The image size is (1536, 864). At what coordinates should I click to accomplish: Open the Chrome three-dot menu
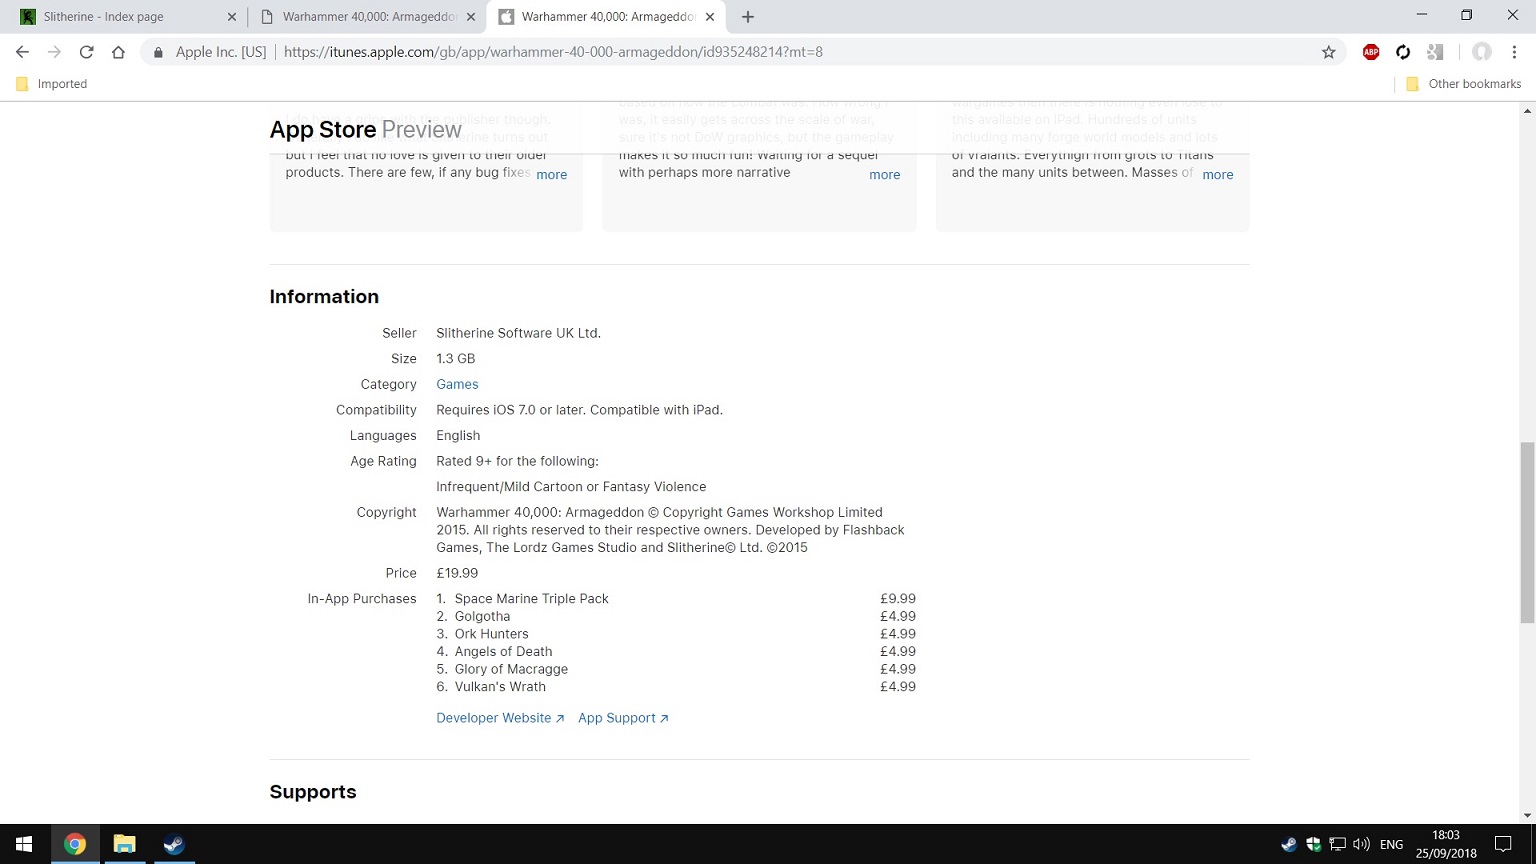click(1514, 52)
